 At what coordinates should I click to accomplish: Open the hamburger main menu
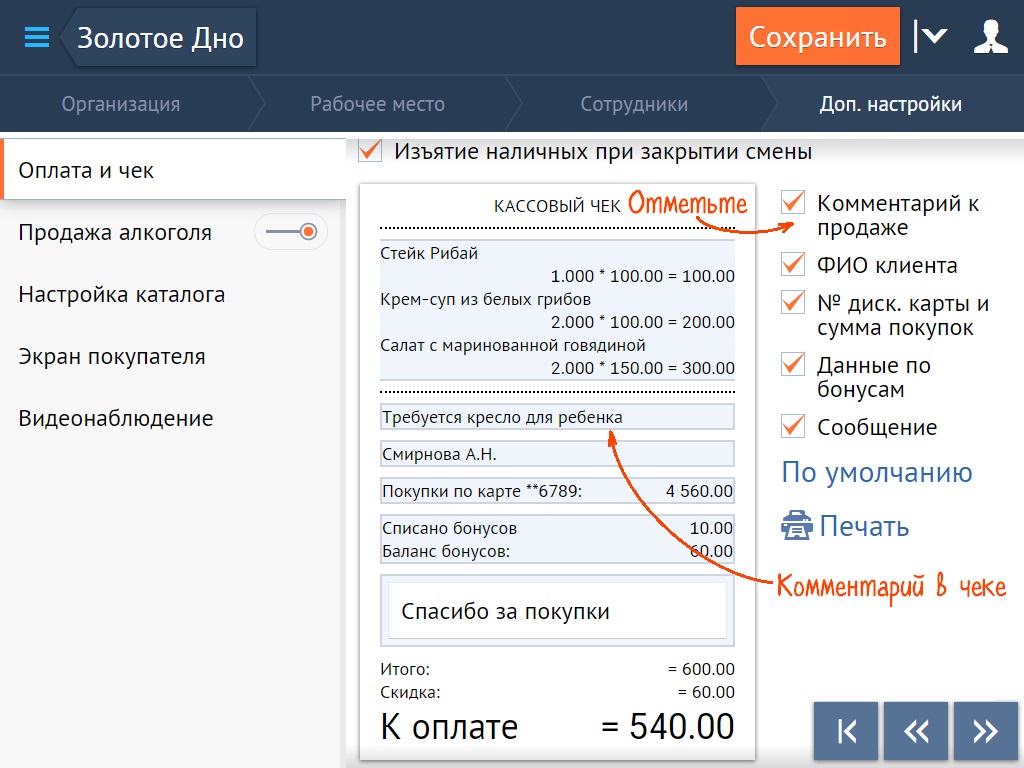click(x=37, y=38)
